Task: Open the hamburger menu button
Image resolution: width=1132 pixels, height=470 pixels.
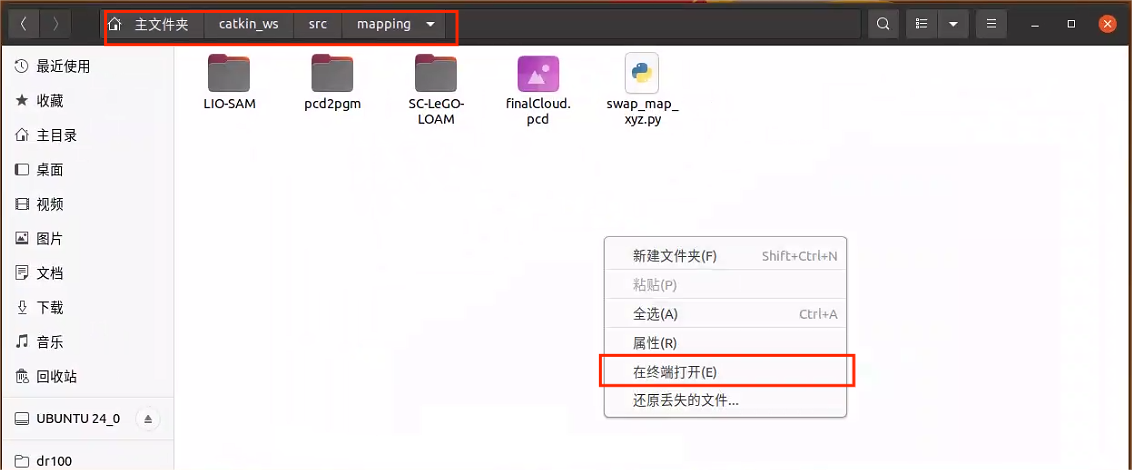Action: pos(991,24)
